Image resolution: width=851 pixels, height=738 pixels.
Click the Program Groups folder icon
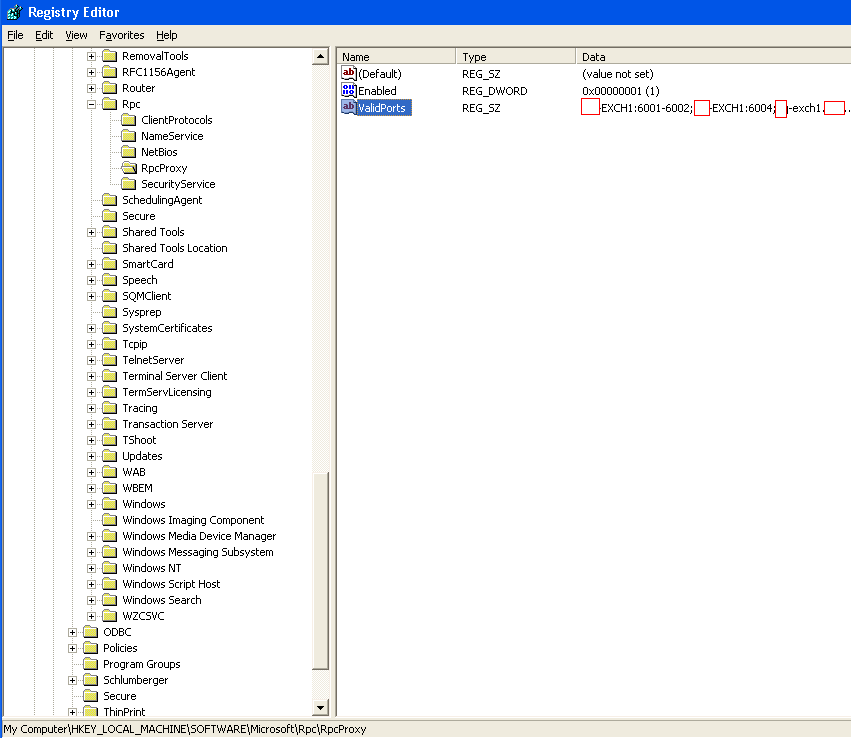pyautogui.click(x=91, y=664)
